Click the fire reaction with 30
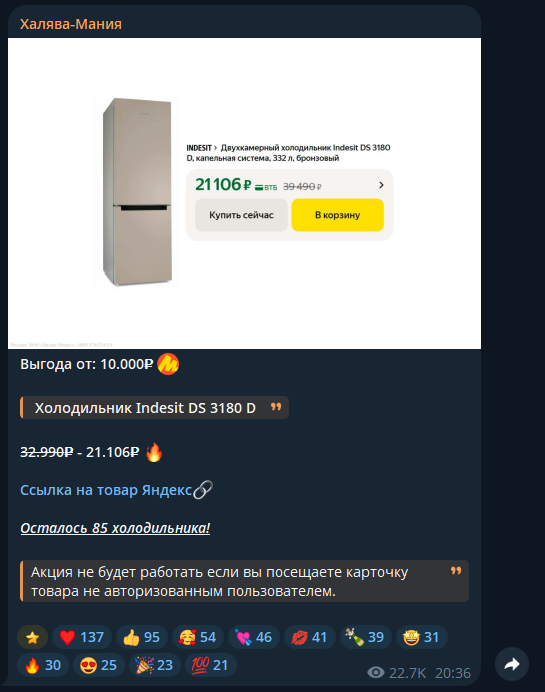This screenshot has height=692, width=545. click(43, 665)
